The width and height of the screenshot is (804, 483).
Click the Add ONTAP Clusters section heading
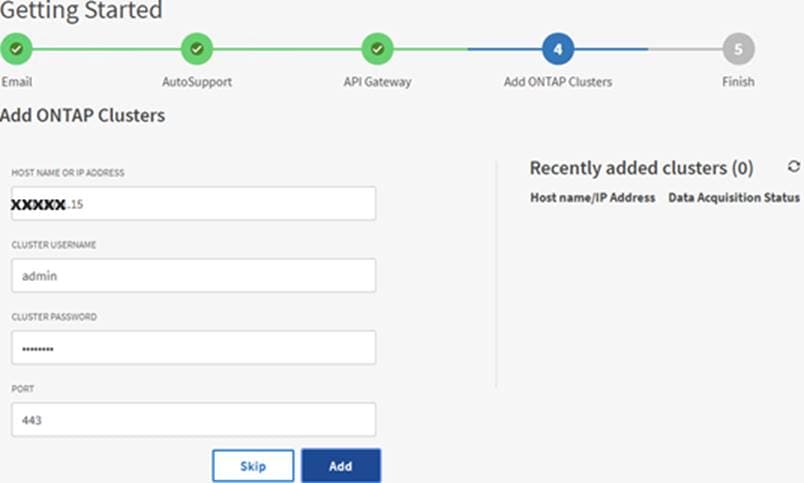pos(83,115)
